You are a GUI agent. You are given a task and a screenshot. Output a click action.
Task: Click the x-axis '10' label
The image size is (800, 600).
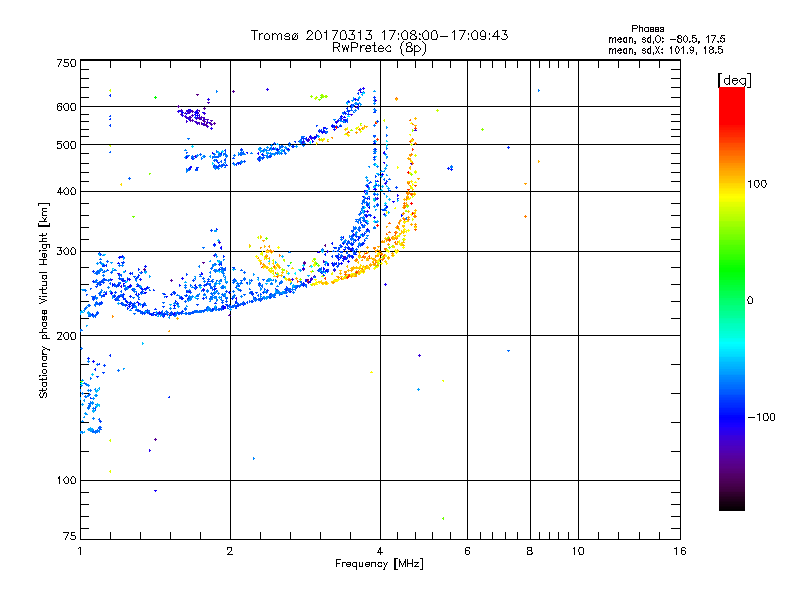tap(578, 551)
